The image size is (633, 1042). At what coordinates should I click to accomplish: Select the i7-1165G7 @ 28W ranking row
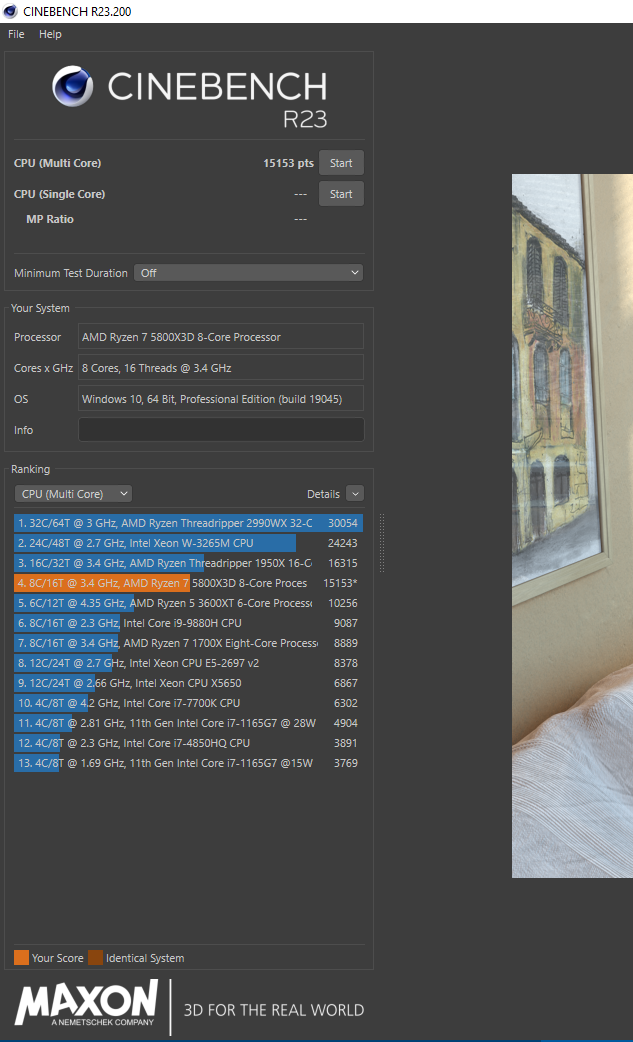click(x=189, y=722)
